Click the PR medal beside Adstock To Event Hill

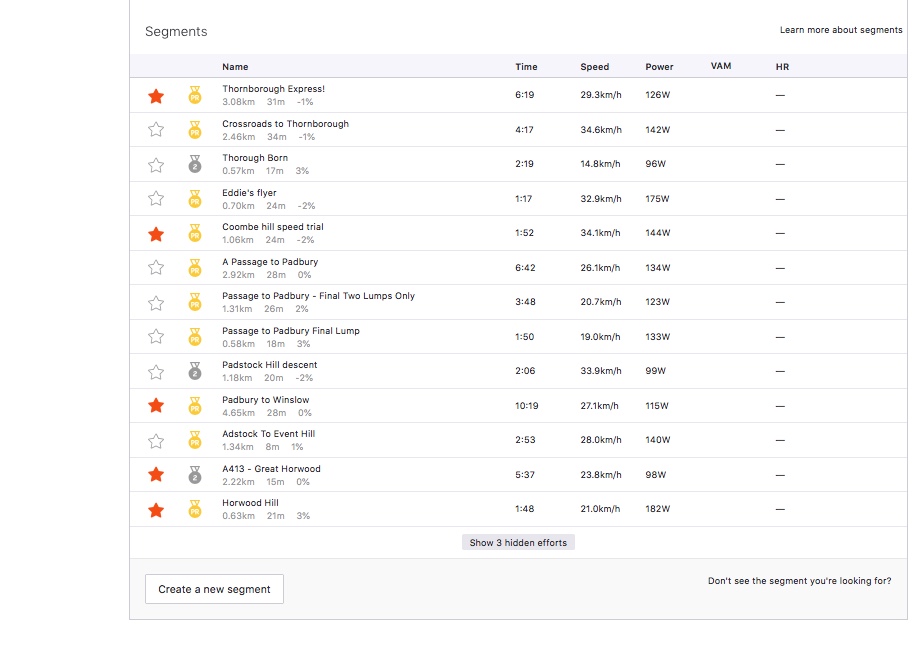pyautogui.click(x=195, y=440)
